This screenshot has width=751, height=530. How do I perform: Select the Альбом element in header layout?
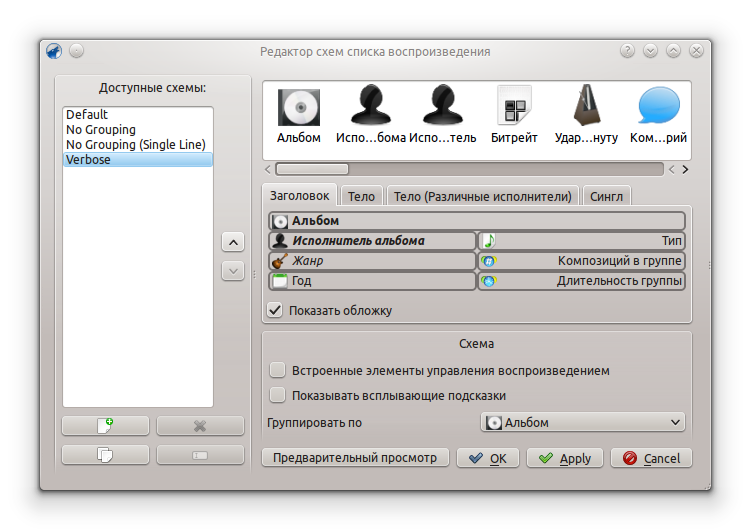(x=477, y=221)
